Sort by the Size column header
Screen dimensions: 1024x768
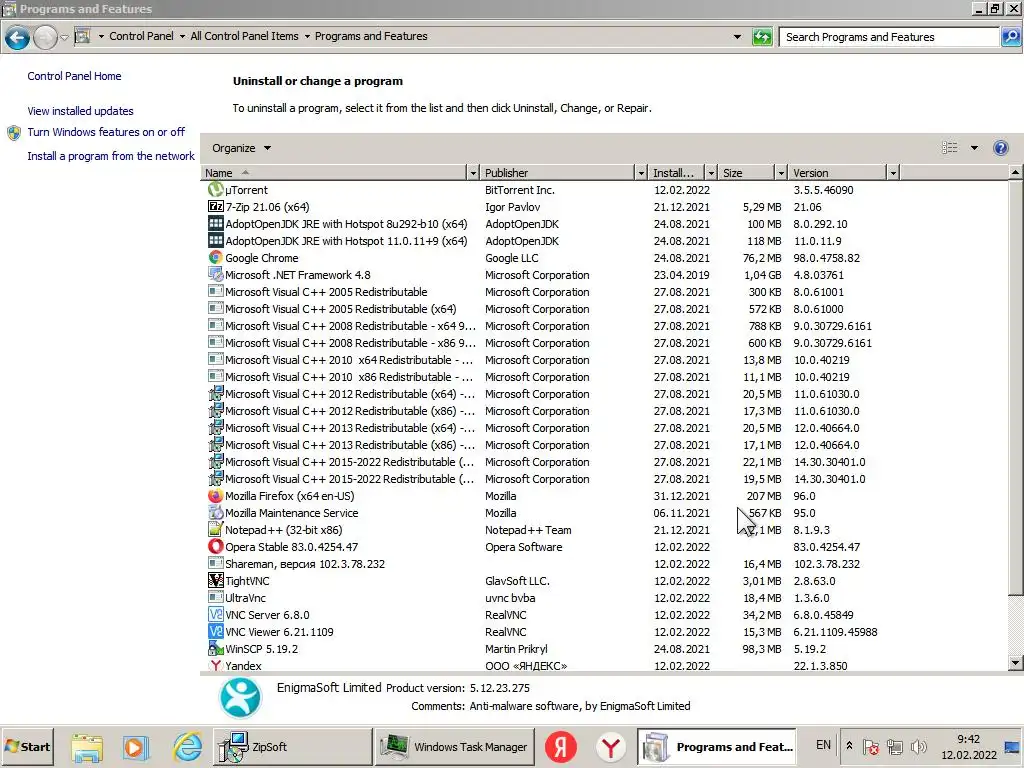746,172
